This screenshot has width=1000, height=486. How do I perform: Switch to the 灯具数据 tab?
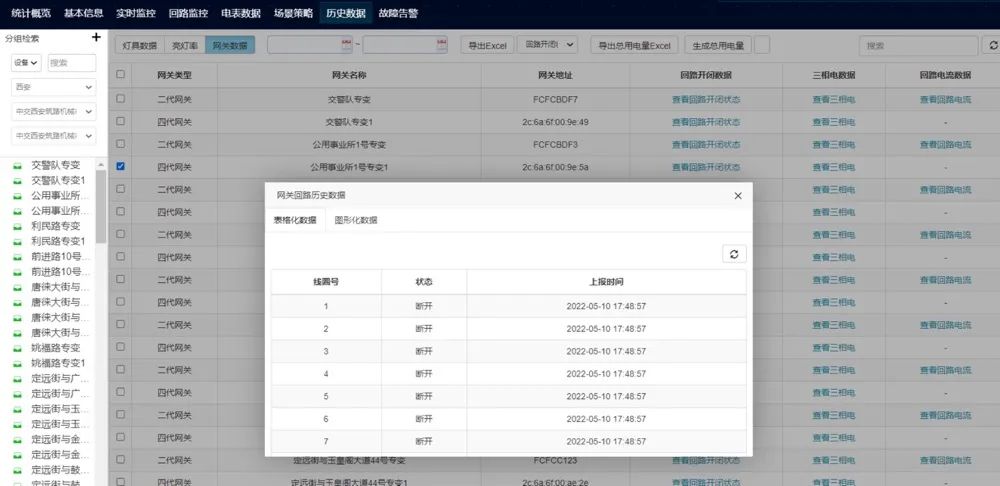click(139, 45)
